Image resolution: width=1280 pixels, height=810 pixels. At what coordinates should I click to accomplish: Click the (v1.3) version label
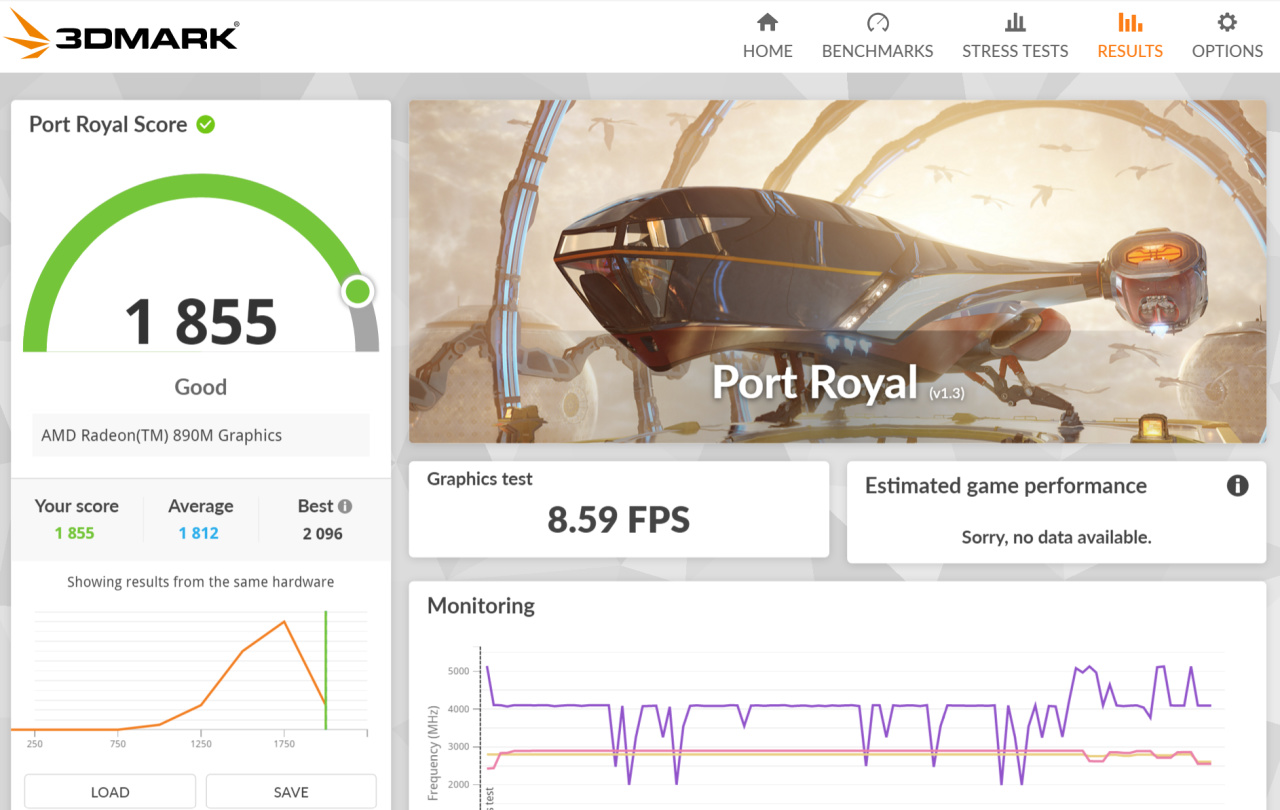point(946,393)
